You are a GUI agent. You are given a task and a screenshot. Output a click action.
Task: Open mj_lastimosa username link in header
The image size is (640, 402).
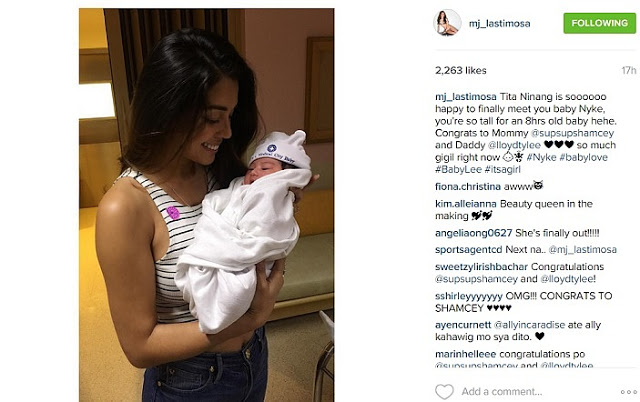[499, 24]
